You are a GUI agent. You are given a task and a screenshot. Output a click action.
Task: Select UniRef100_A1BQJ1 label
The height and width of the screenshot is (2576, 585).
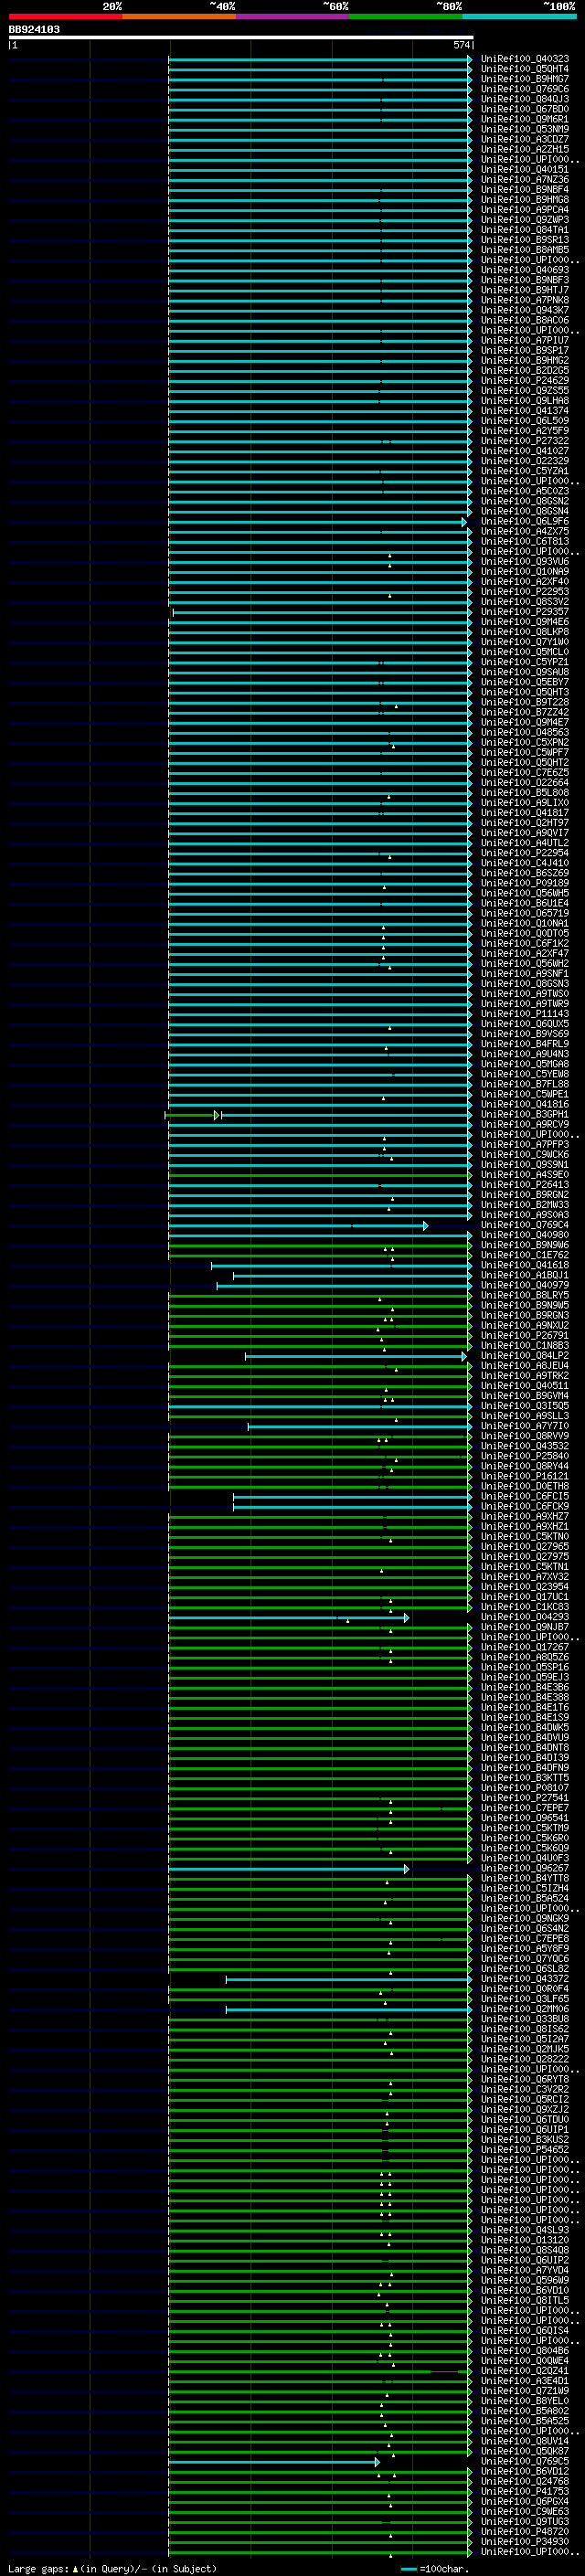point(525,1275)
